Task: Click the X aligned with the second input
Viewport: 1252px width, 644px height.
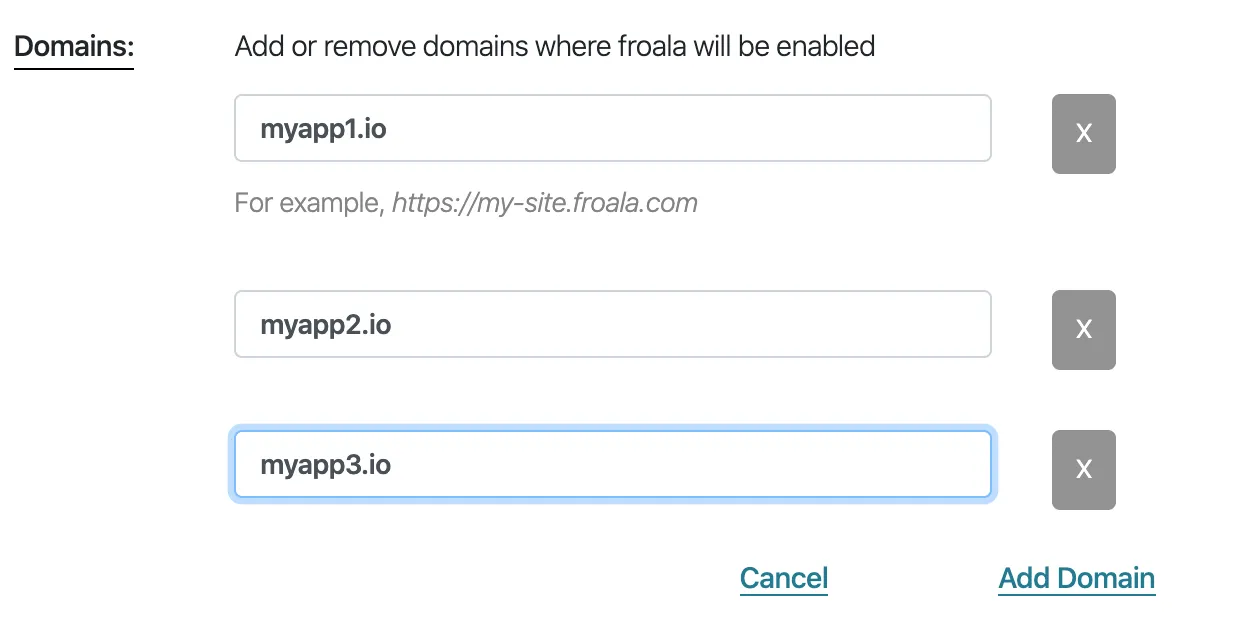Action: (x=1083, y=329)
